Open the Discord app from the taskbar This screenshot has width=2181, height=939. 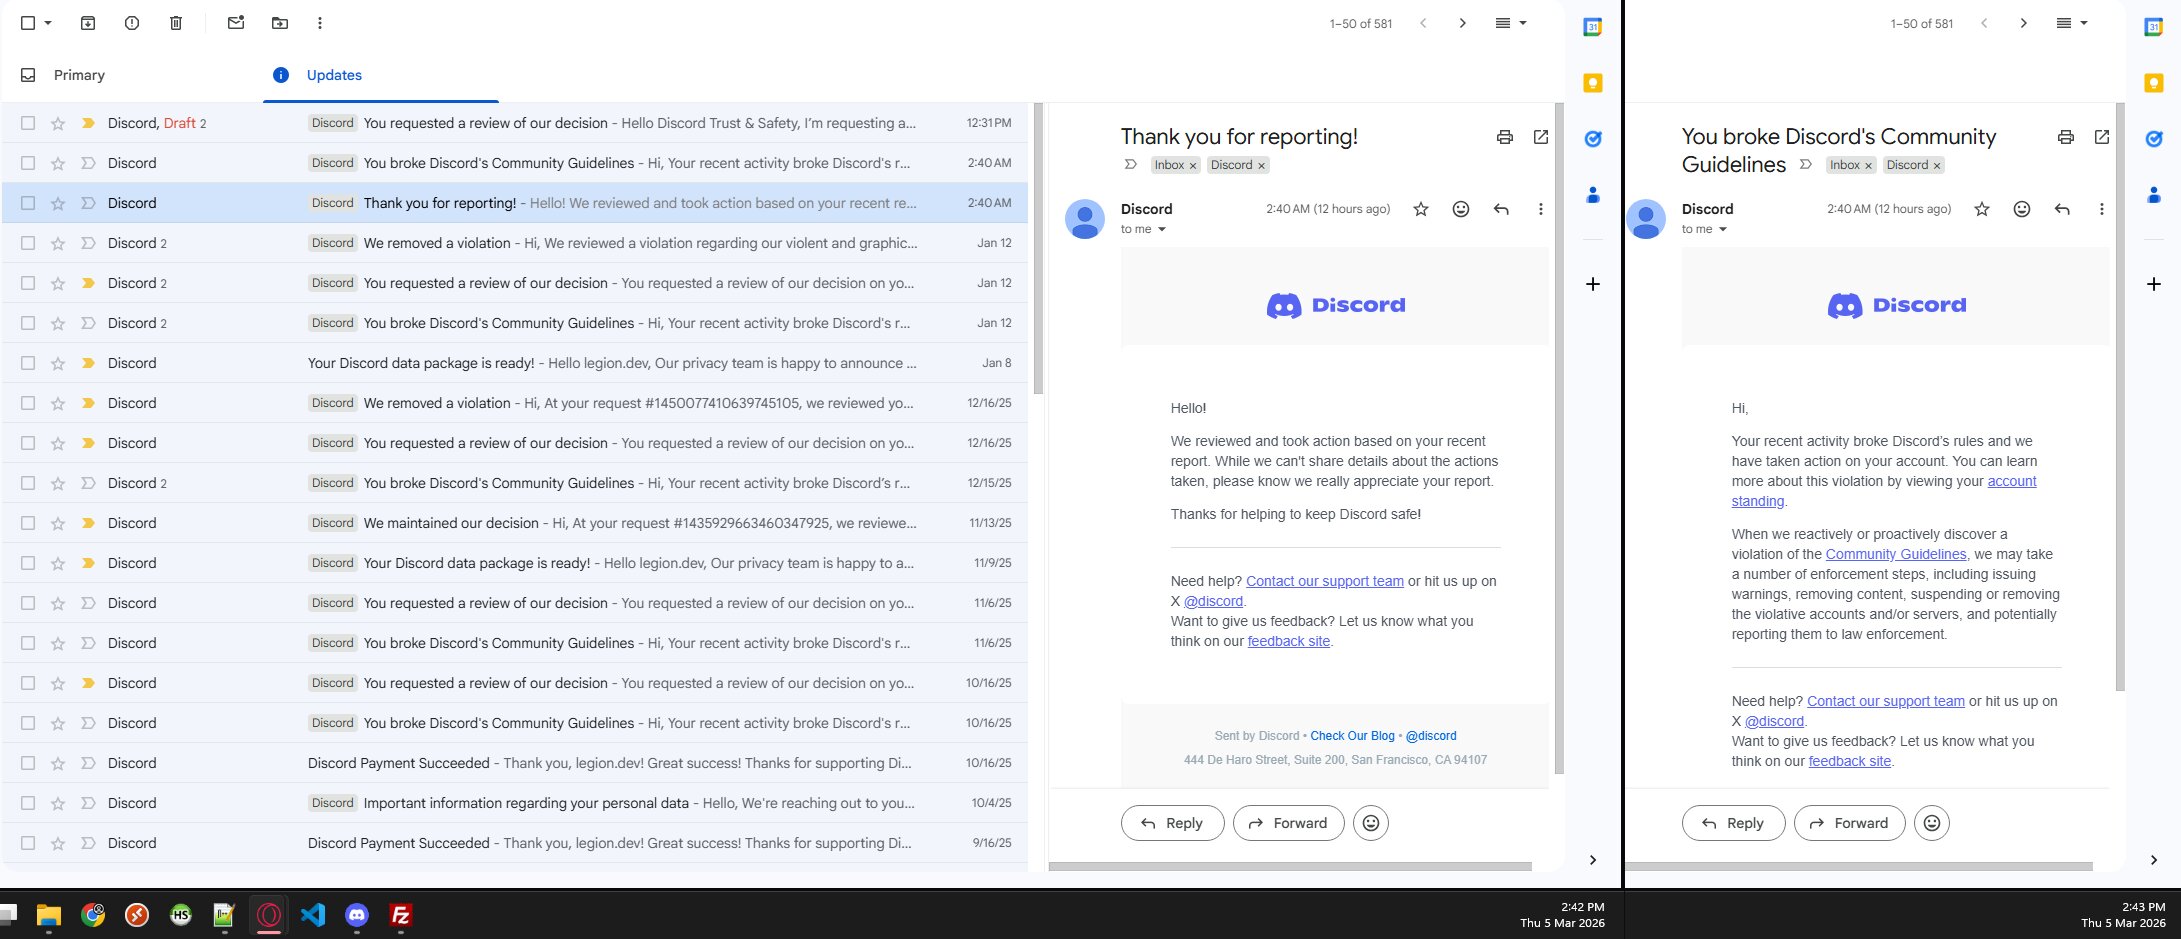(x=357, y=914)
